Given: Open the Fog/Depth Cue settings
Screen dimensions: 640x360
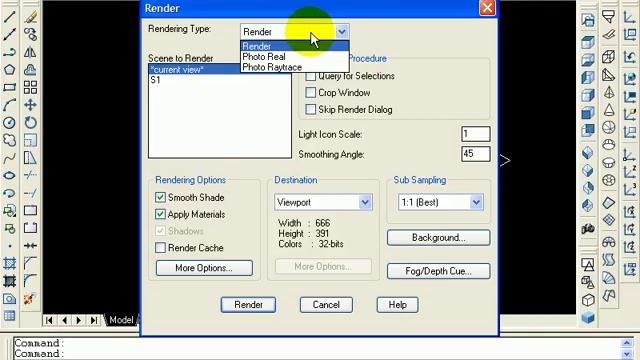Looking at the screenshot, I should [438, 271].
